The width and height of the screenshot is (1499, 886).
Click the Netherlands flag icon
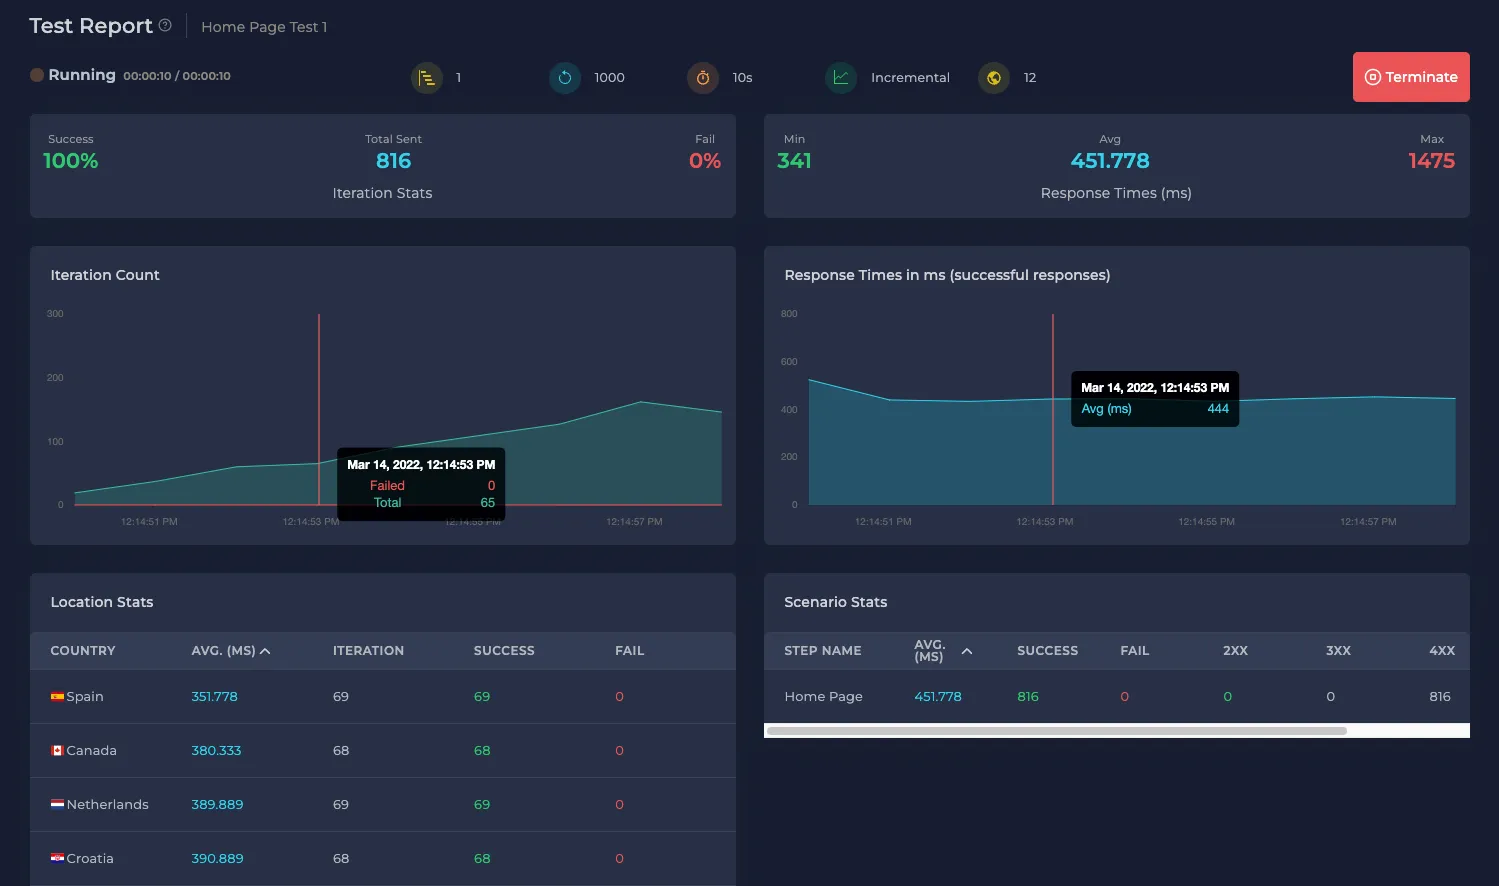click(57, 804)
